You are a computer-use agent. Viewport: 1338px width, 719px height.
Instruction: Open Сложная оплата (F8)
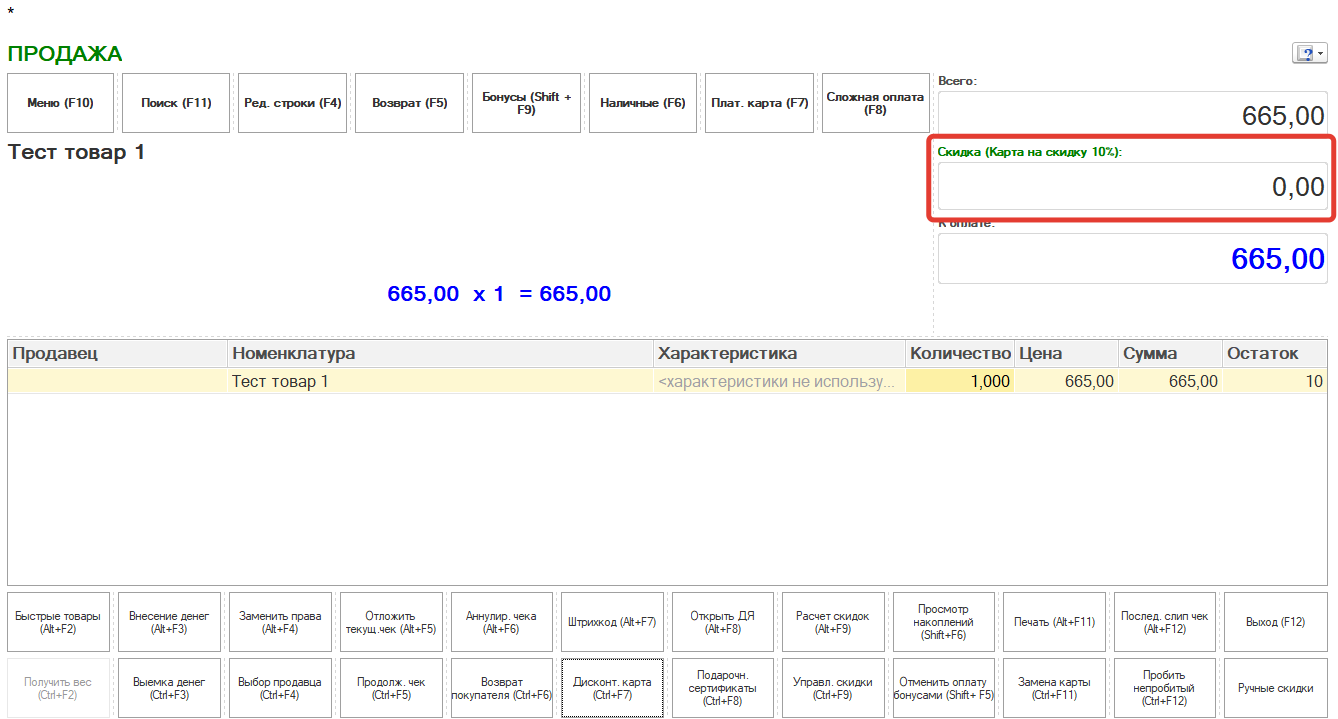875,103
